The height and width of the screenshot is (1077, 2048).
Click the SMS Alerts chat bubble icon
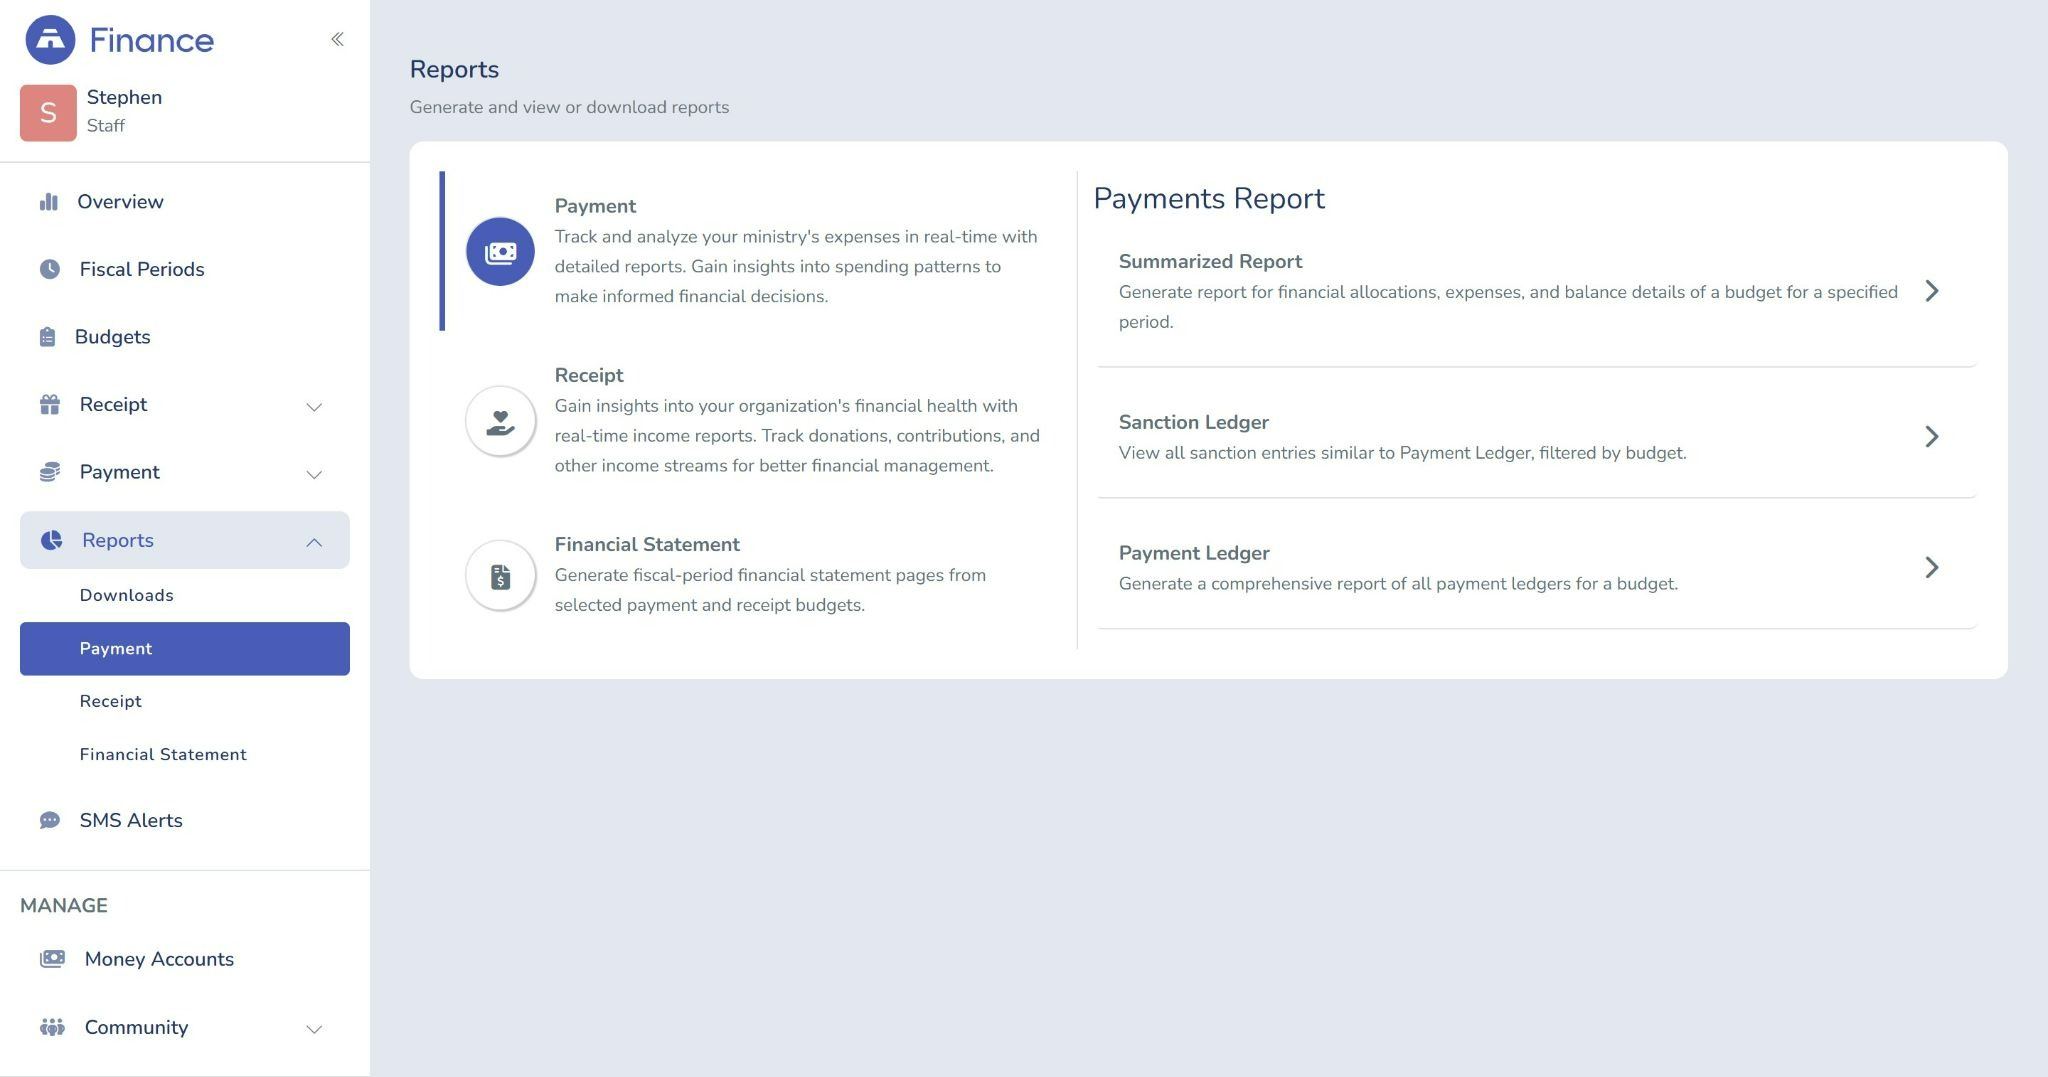click(49, 820)
